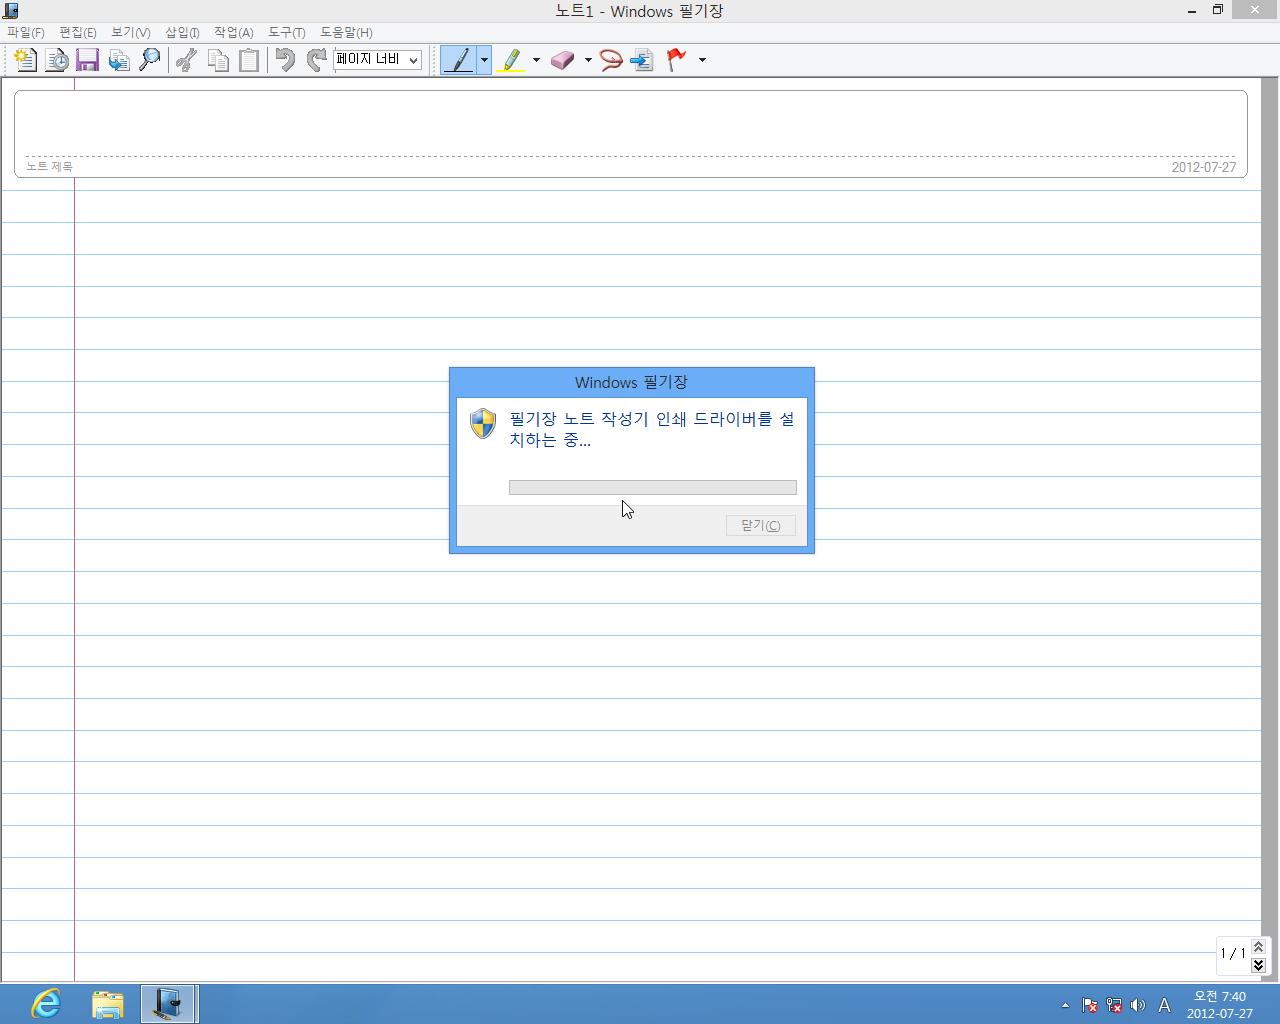
Task: Click the import documents toolbar icon
Action: 119,60
